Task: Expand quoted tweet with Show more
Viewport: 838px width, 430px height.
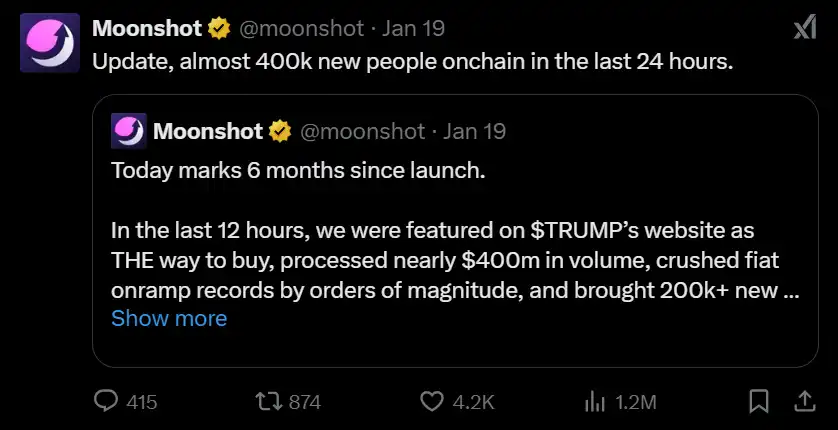Action: 169,318
